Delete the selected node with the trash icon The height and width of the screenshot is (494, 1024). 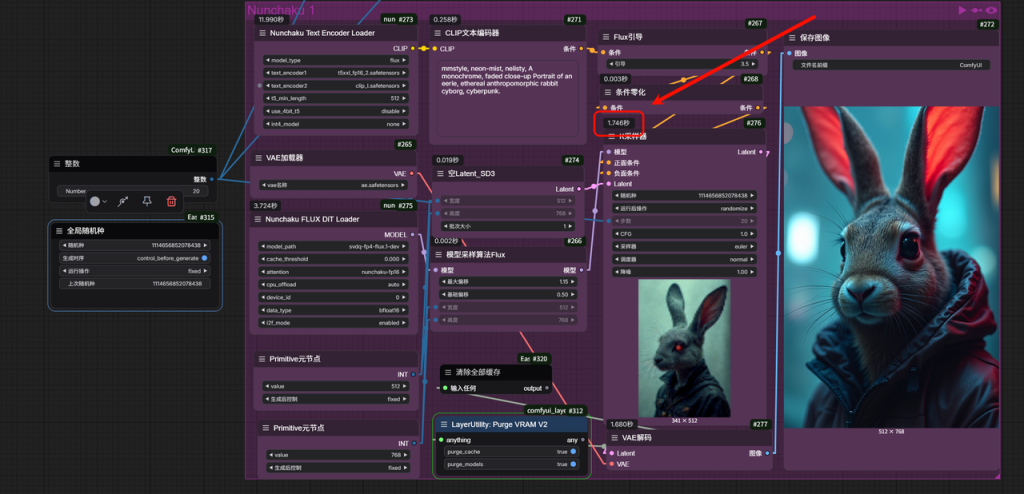tap(171, 201)
